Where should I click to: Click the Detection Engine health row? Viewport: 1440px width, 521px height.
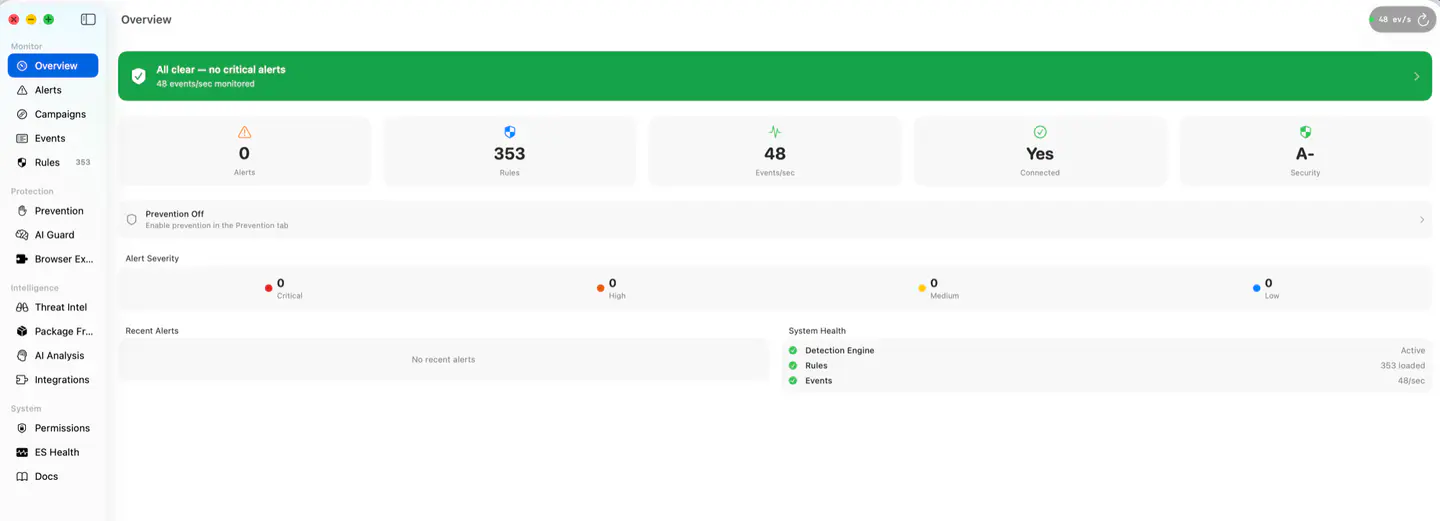[x=1107, y=351]
